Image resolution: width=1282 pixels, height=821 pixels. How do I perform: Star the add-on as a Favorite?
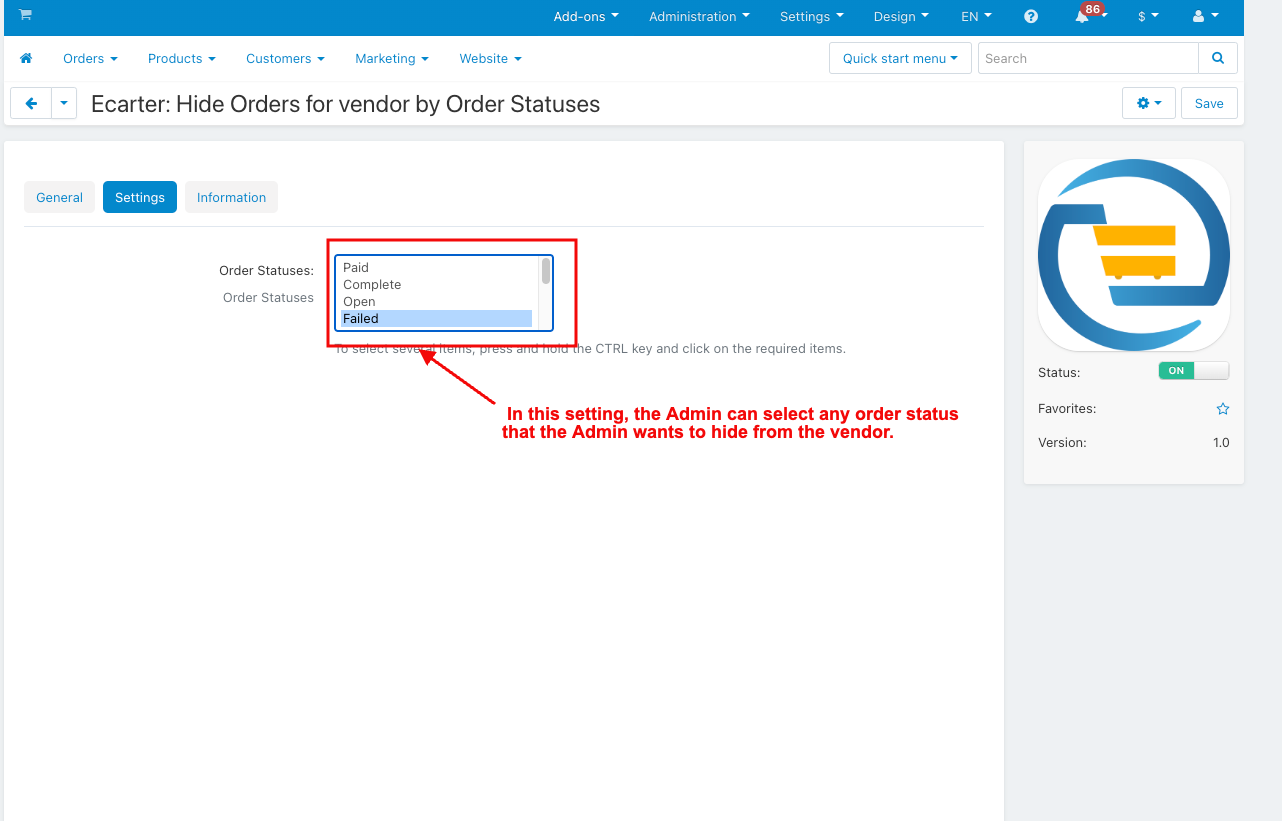[1222, 408]
